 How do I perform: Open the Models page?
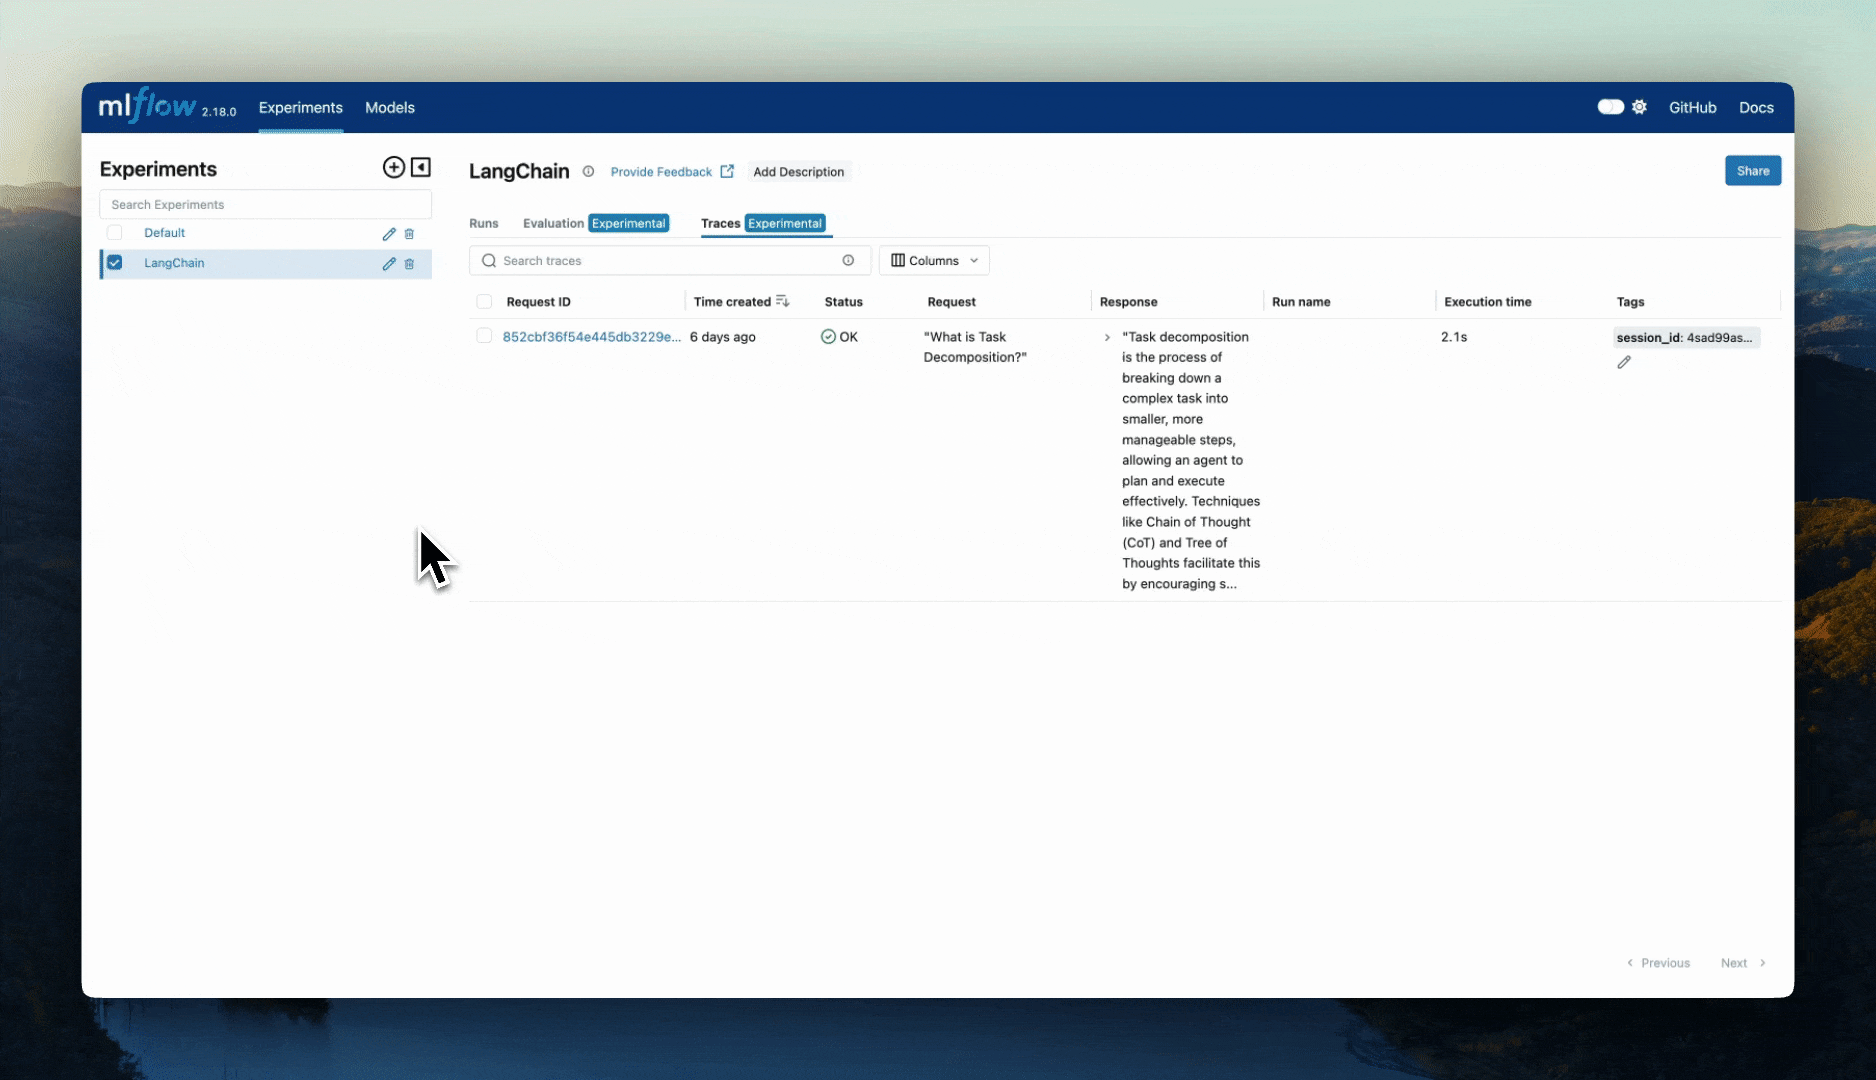point(389,107)
